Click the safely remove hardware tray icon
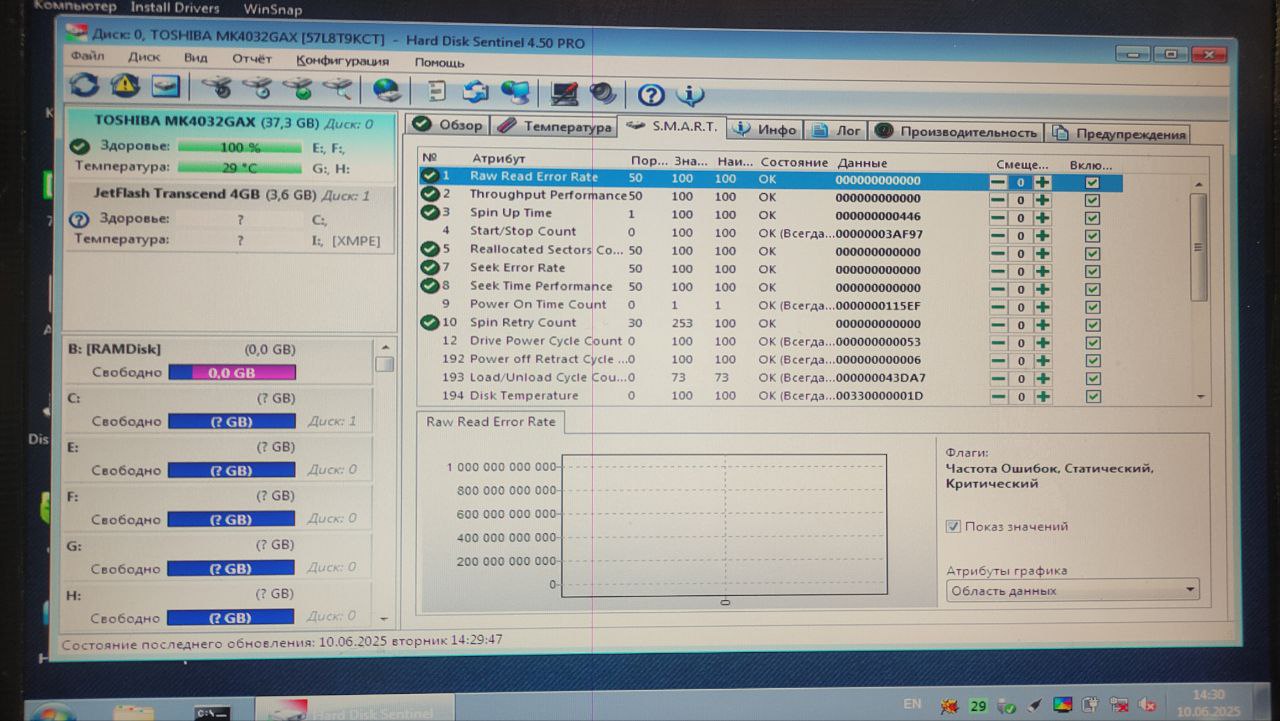The height and width of the screenshot is (721, 1280). tap(1006, 707)
